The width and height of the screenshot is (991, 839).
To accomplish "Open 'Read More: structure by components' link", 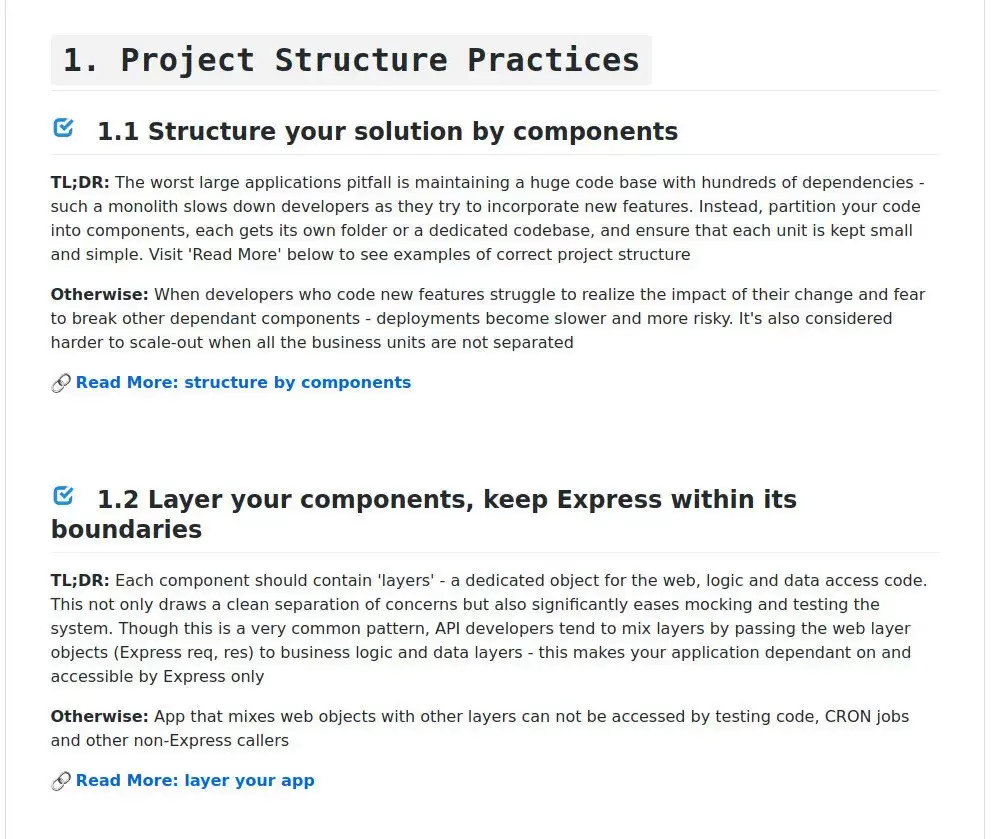I will point(243,382).
